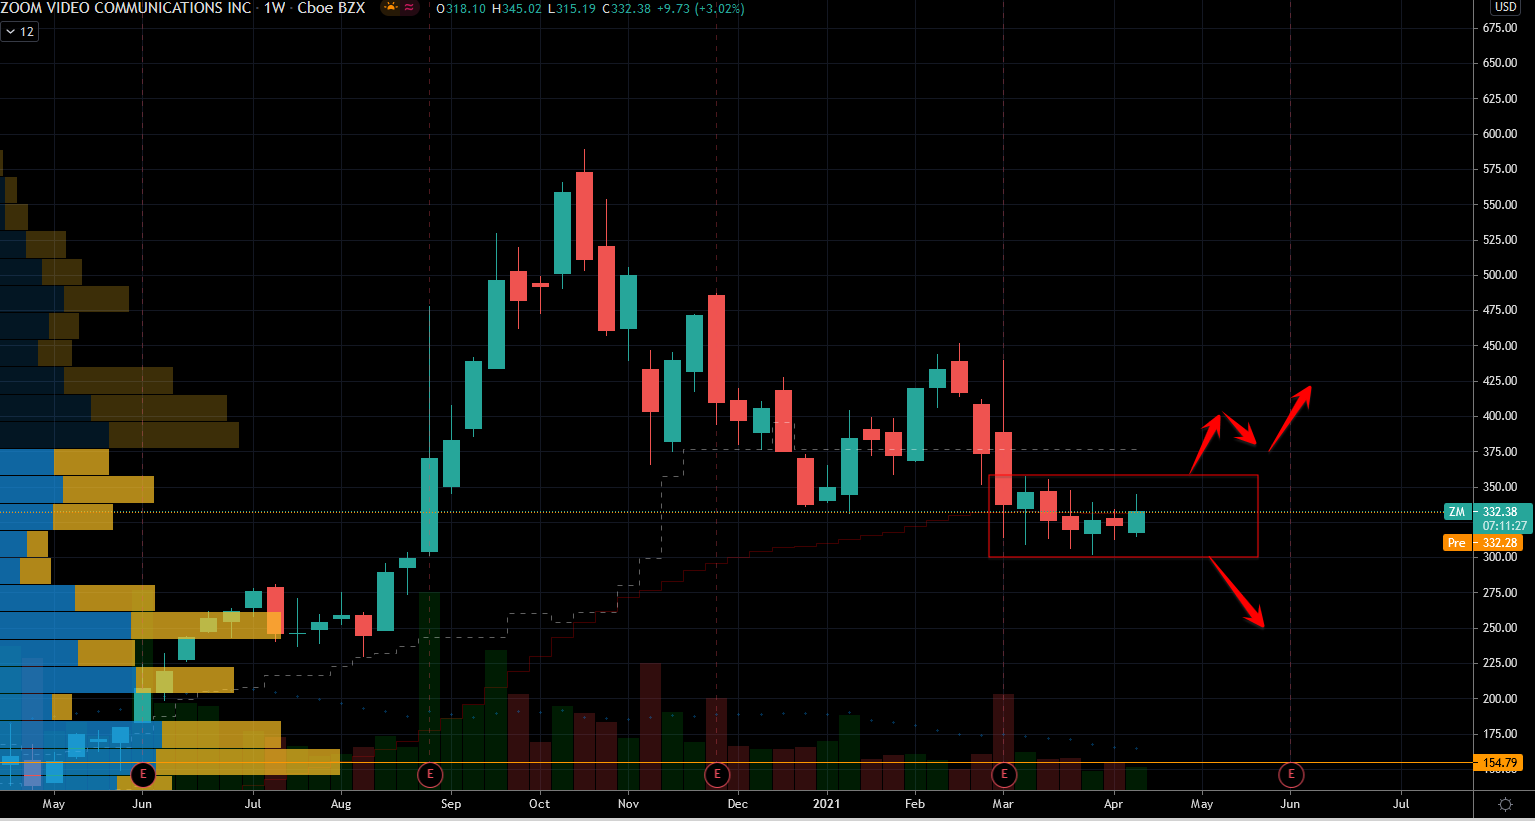Click the pink delayed-data wave icon

(410, 8)
